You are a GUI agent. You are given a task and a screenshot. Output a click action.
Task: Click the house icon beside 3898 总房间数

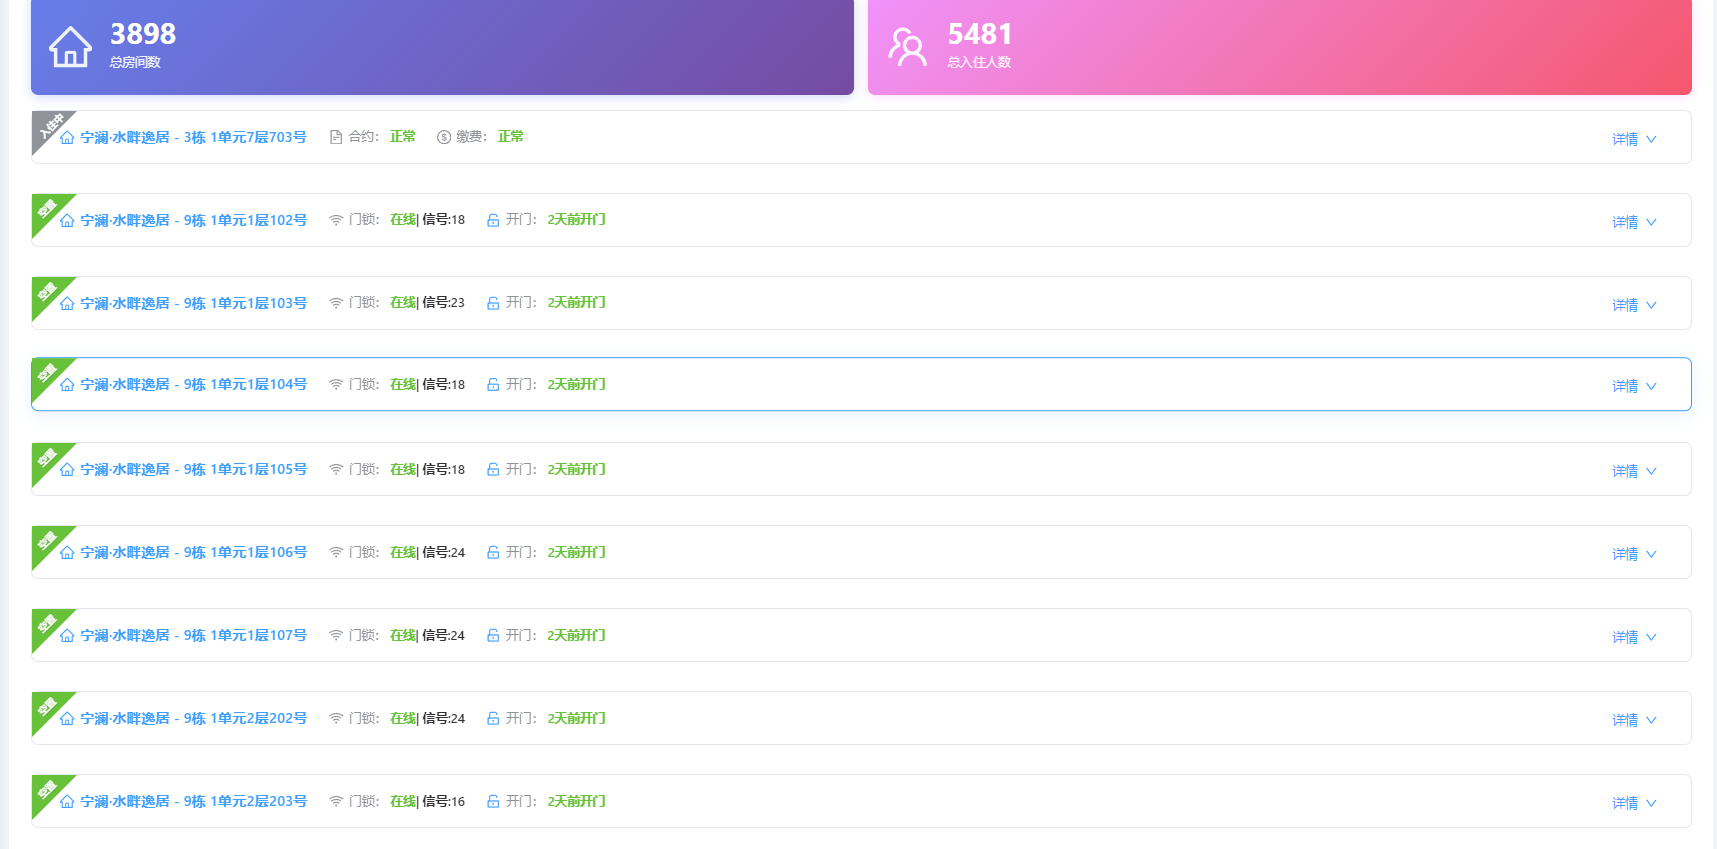coord(70,47)
